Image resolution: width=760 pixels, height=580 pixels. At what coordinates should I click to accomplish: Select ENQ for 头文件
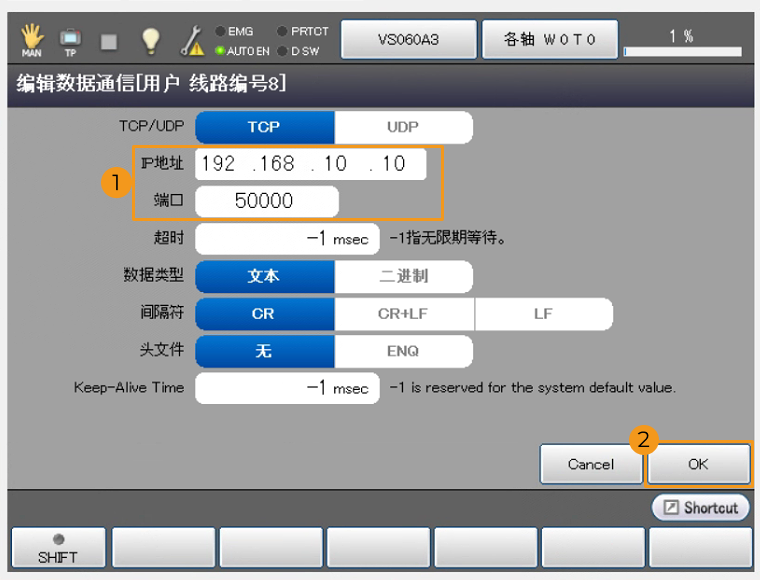click(x=403, y=351)
